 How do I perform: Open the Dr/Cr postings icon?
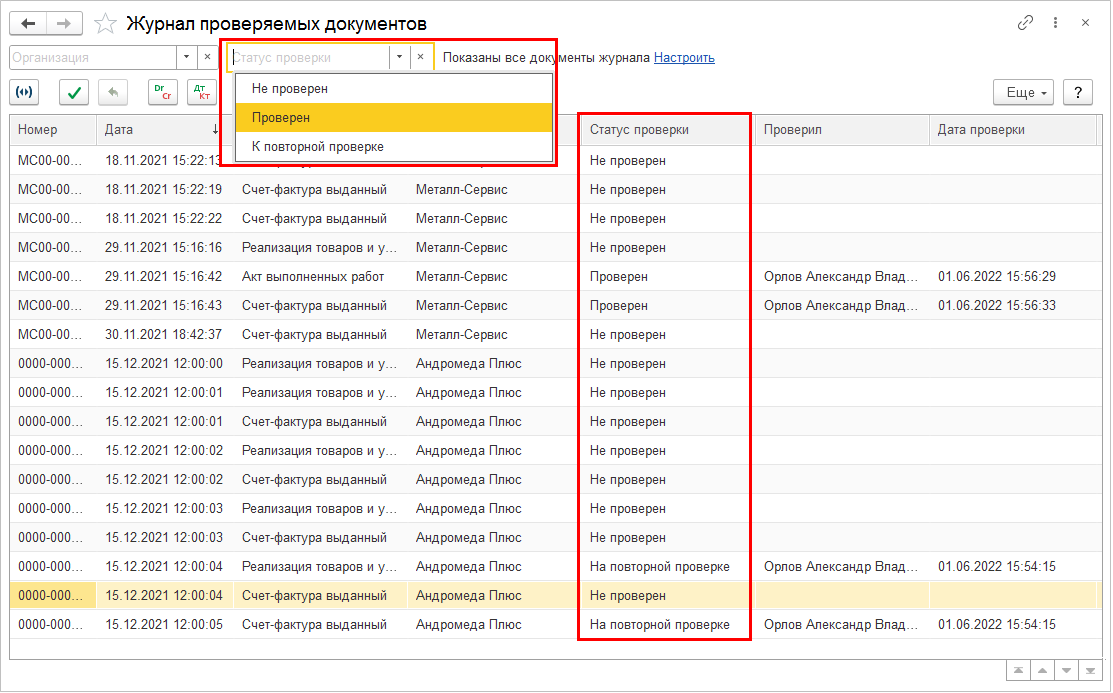(x=162, y=92)
